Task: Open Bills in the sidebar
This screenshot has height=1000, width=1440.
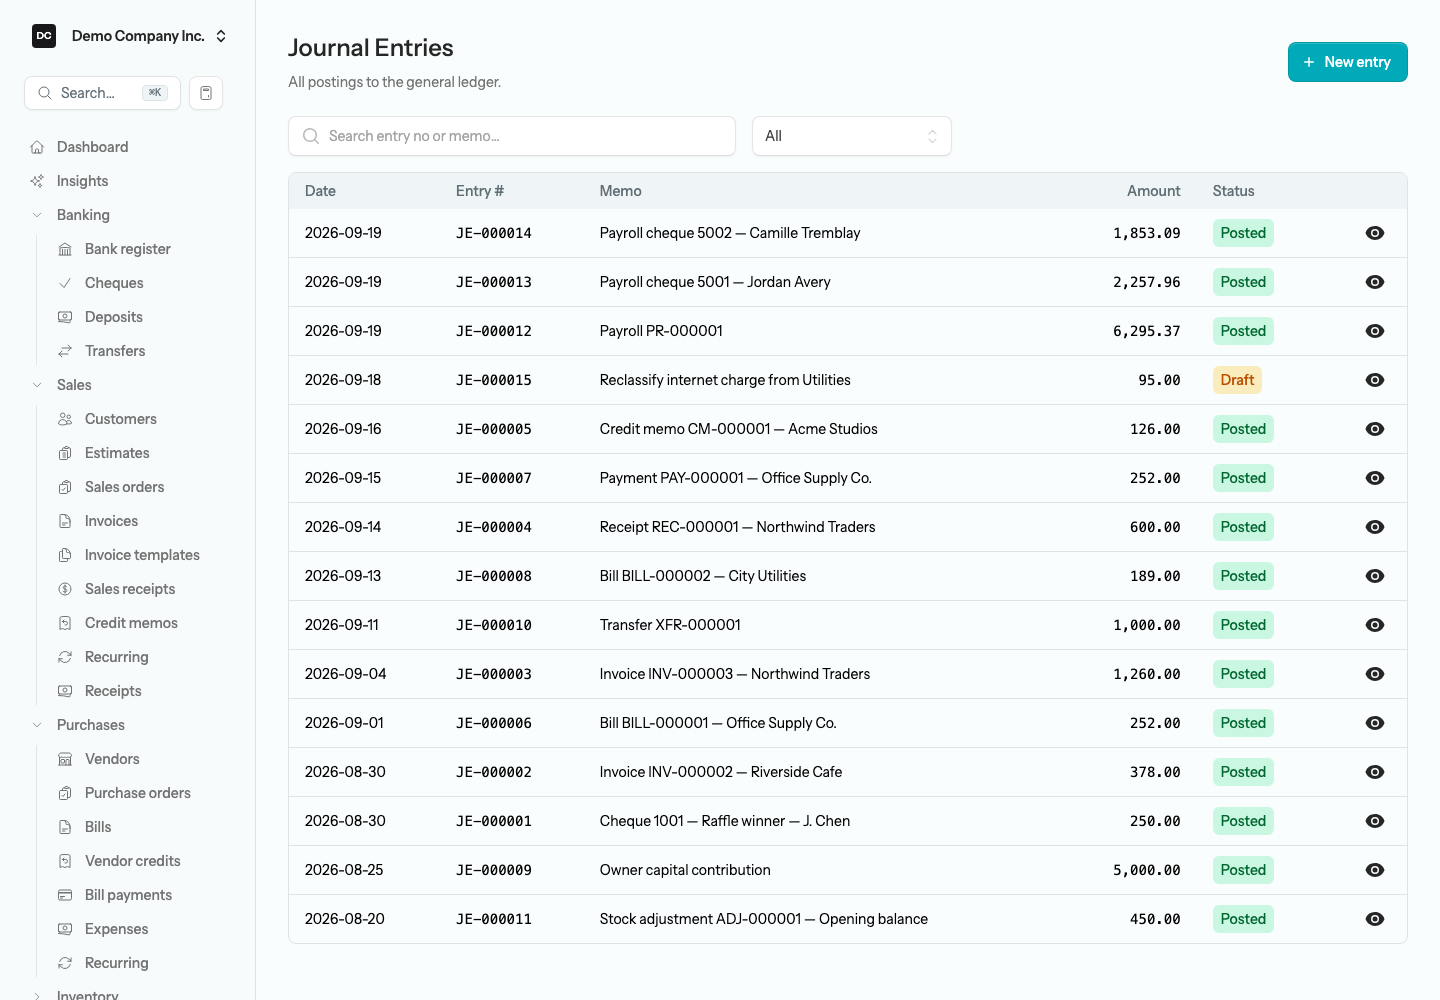Action: (x=98, y=827)
